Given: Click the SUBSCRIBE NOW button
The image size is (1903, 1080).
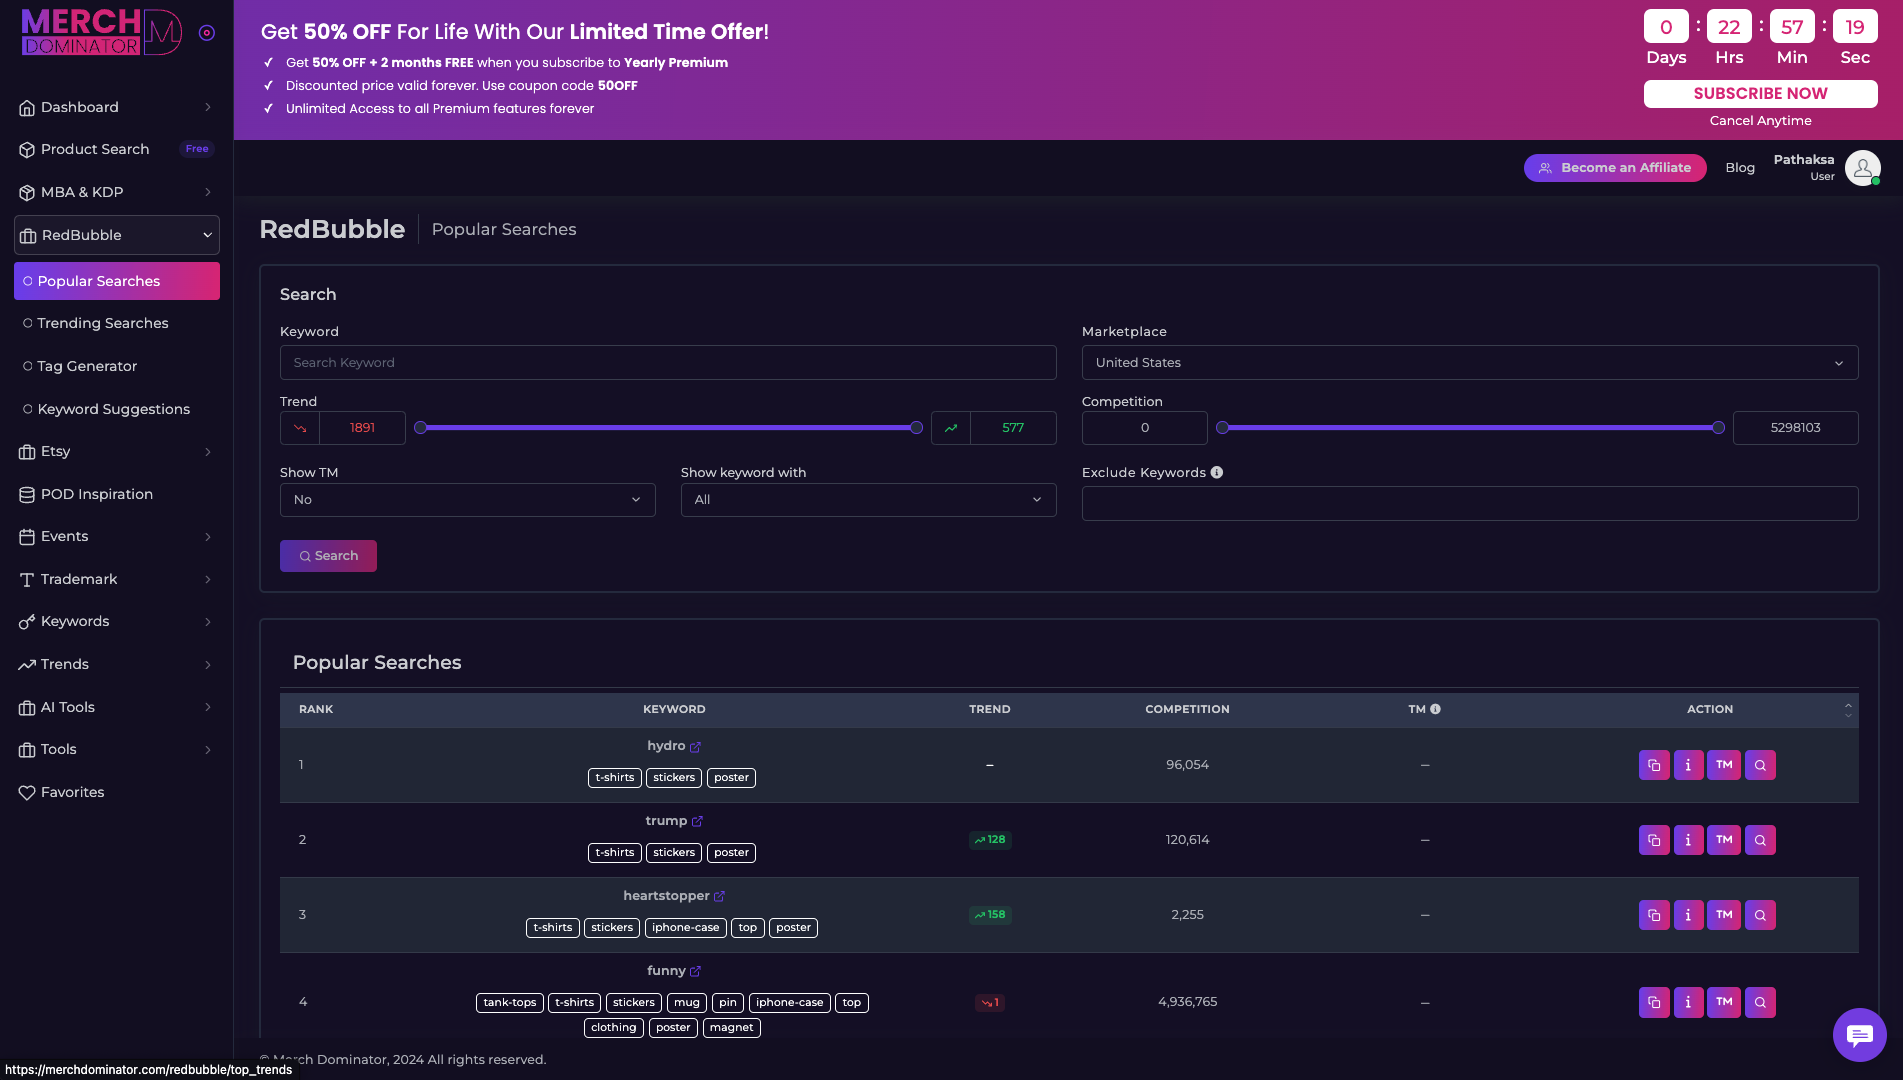Looking at the screenshot, I should pyautogui.click(x=1760, y=94).
